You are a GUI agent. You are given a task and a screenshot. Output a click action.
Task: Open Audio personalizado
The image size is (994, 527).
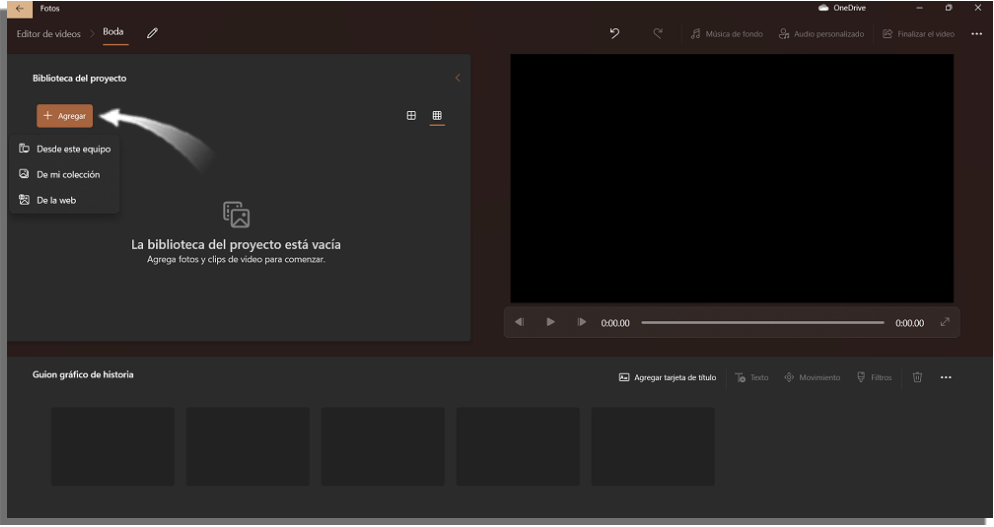point(821,34)
